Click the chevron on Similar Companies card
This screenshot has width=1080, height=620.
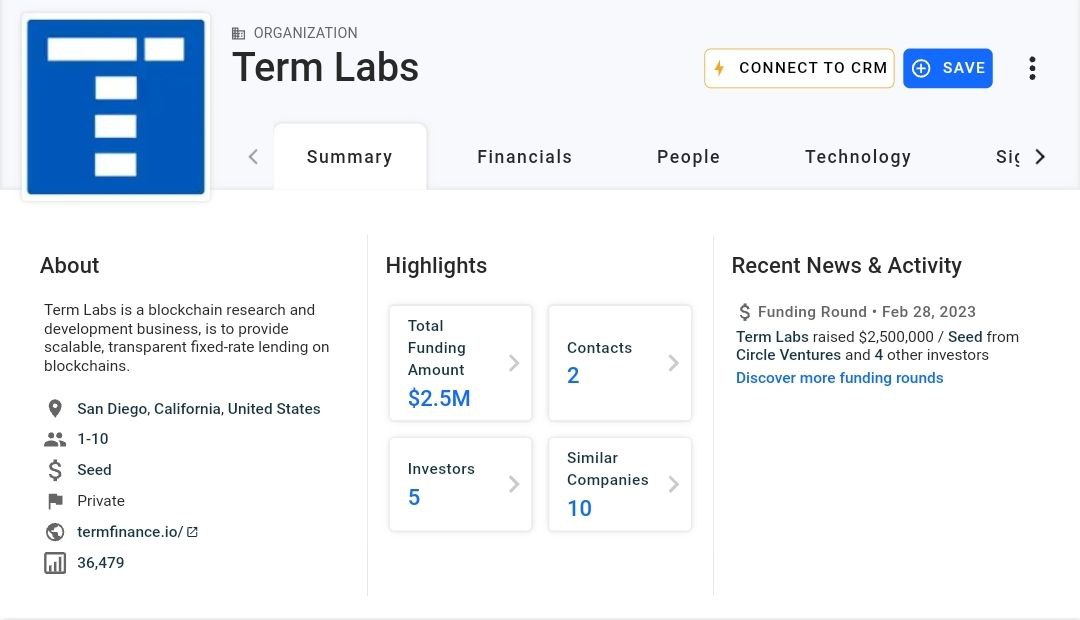point(674,484)
